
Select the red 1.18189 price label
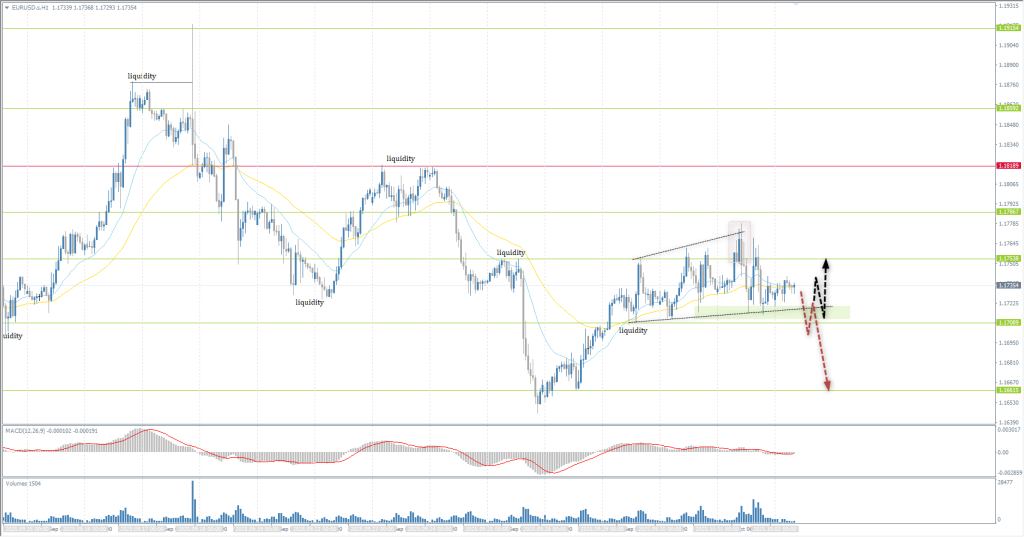pyautogui.click(x=1007, y=166)
